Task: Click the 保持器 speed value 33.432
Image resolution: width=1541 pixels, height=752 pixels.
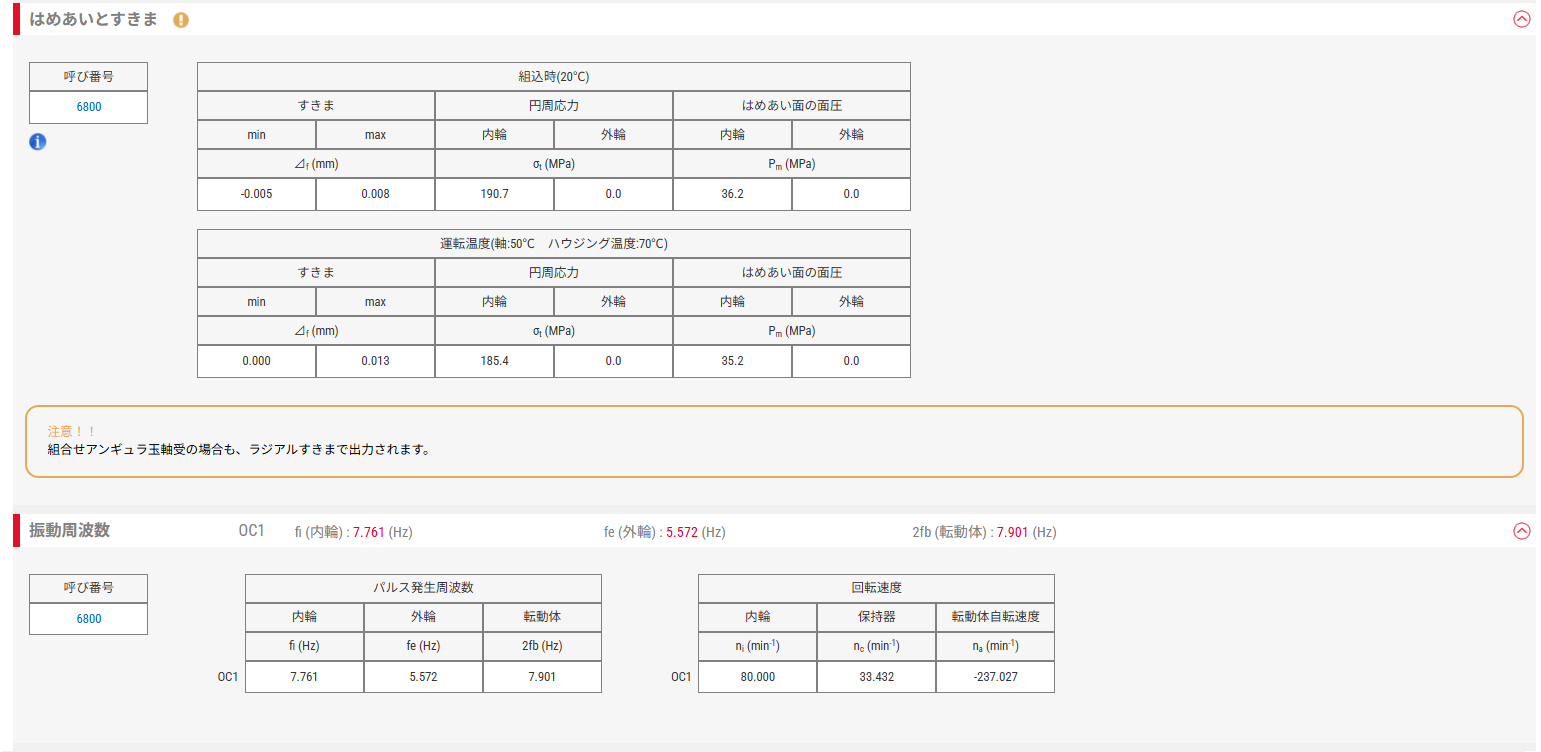Action: (x=875, y=677)
